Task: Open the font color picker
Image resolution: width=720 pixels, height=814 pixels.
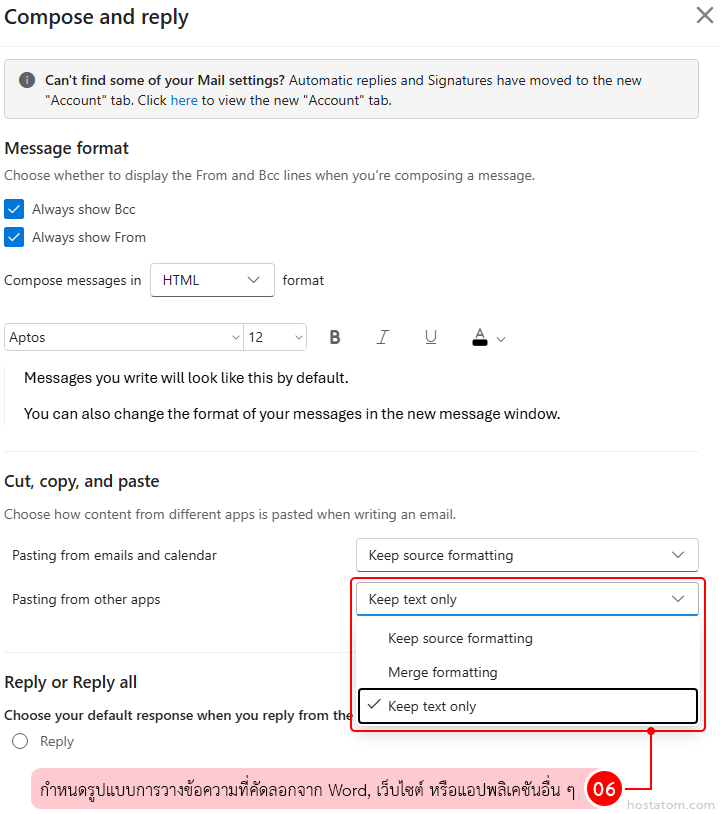Action: 479,337
